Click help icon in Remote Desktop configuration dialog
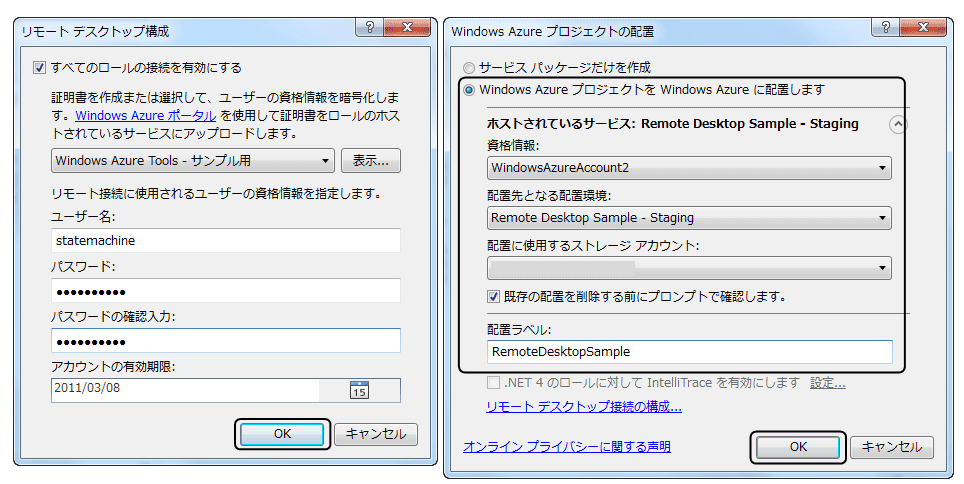 [x=369, y=27]
